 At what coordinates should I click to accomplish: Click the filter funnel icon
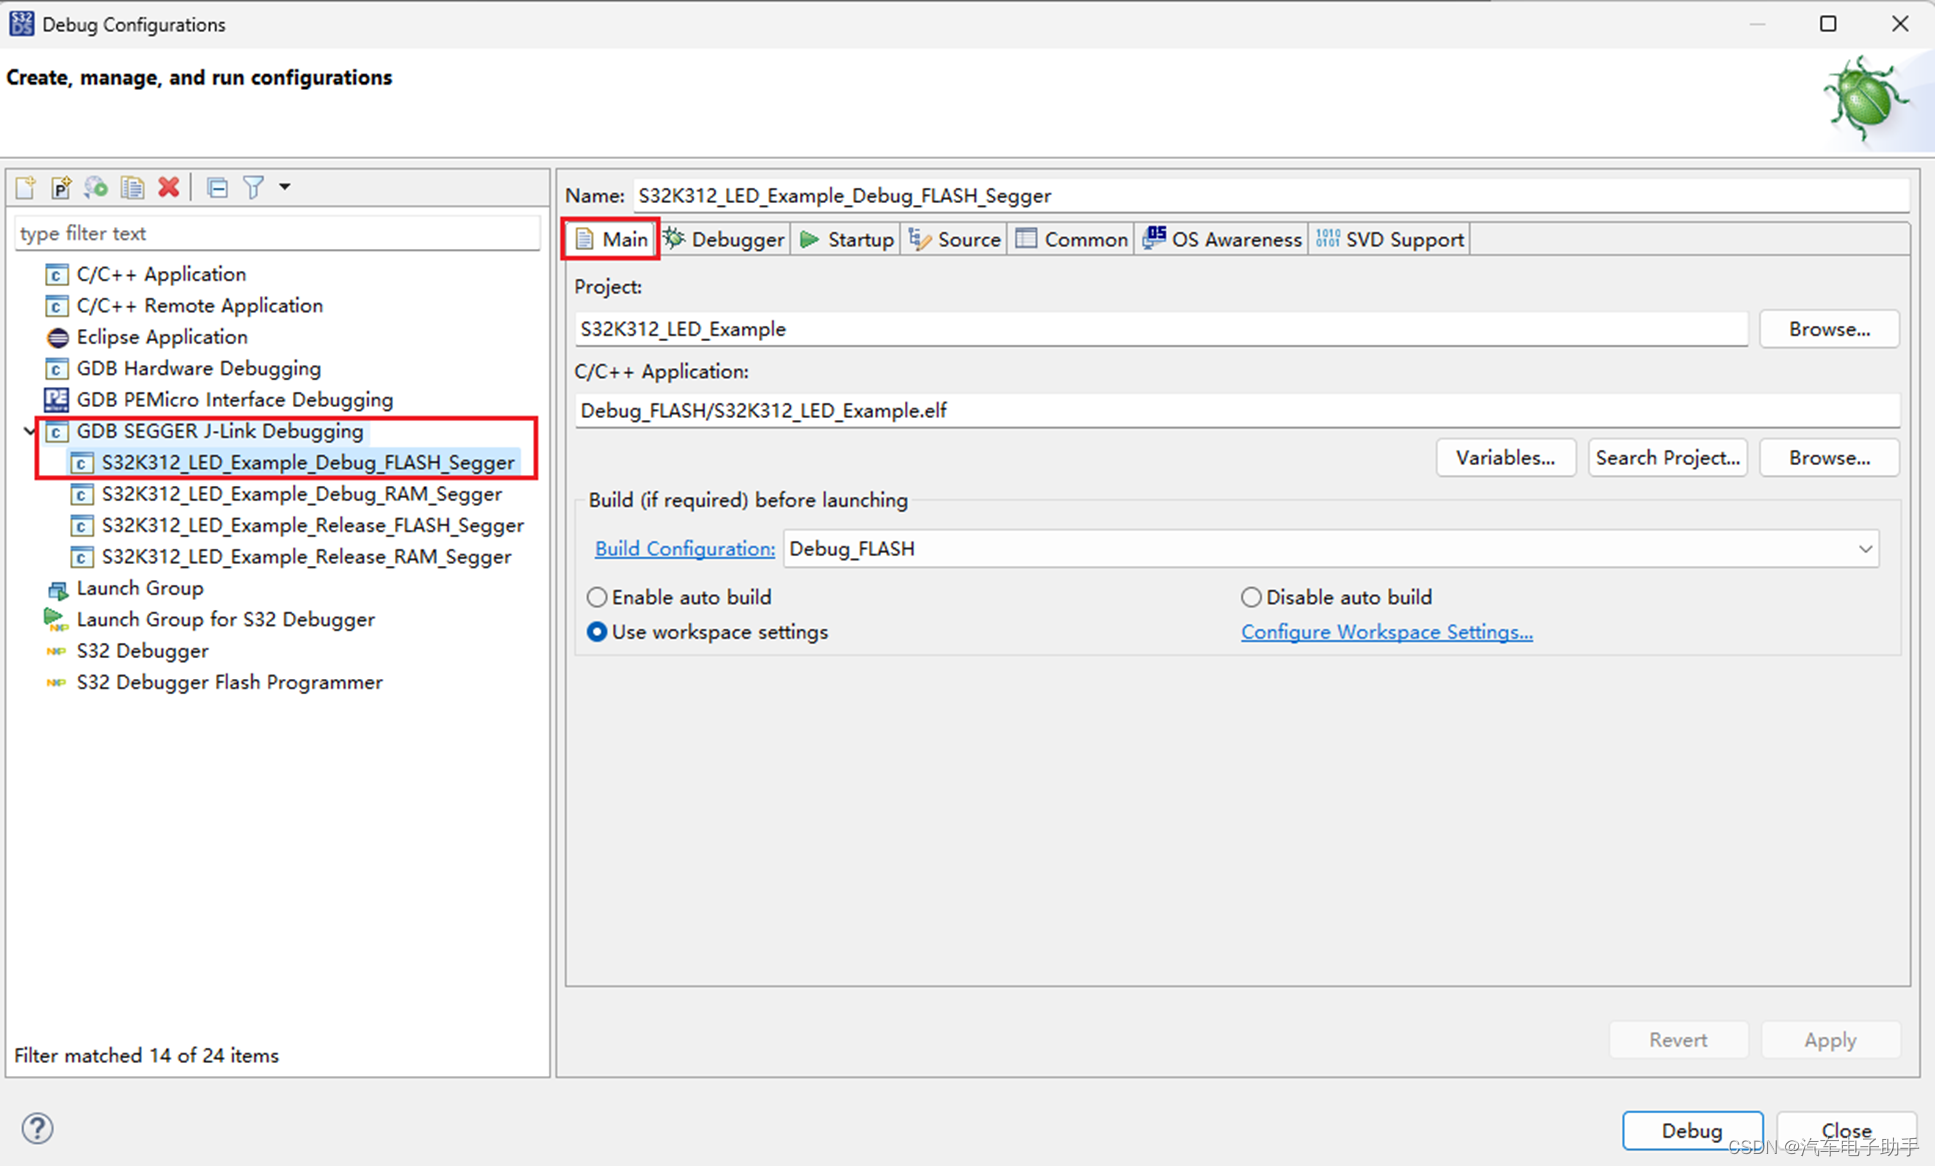(x=254, y=187)
